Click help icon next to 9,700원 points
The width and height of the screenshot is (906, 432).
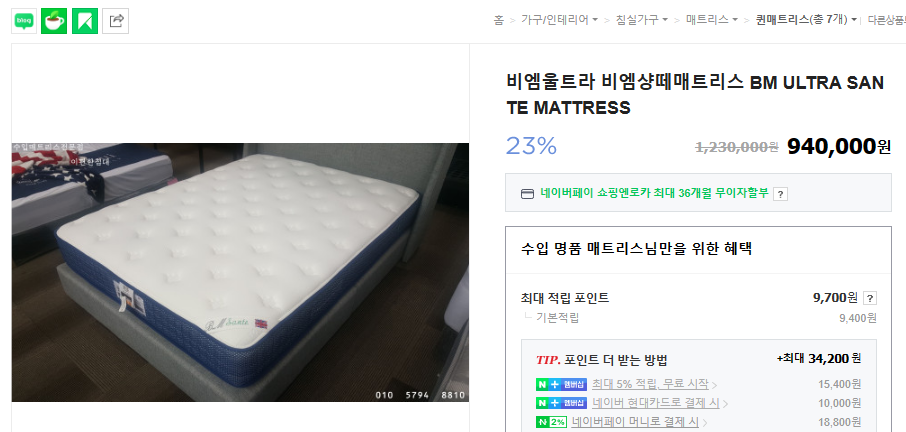(x=870, y=299)
